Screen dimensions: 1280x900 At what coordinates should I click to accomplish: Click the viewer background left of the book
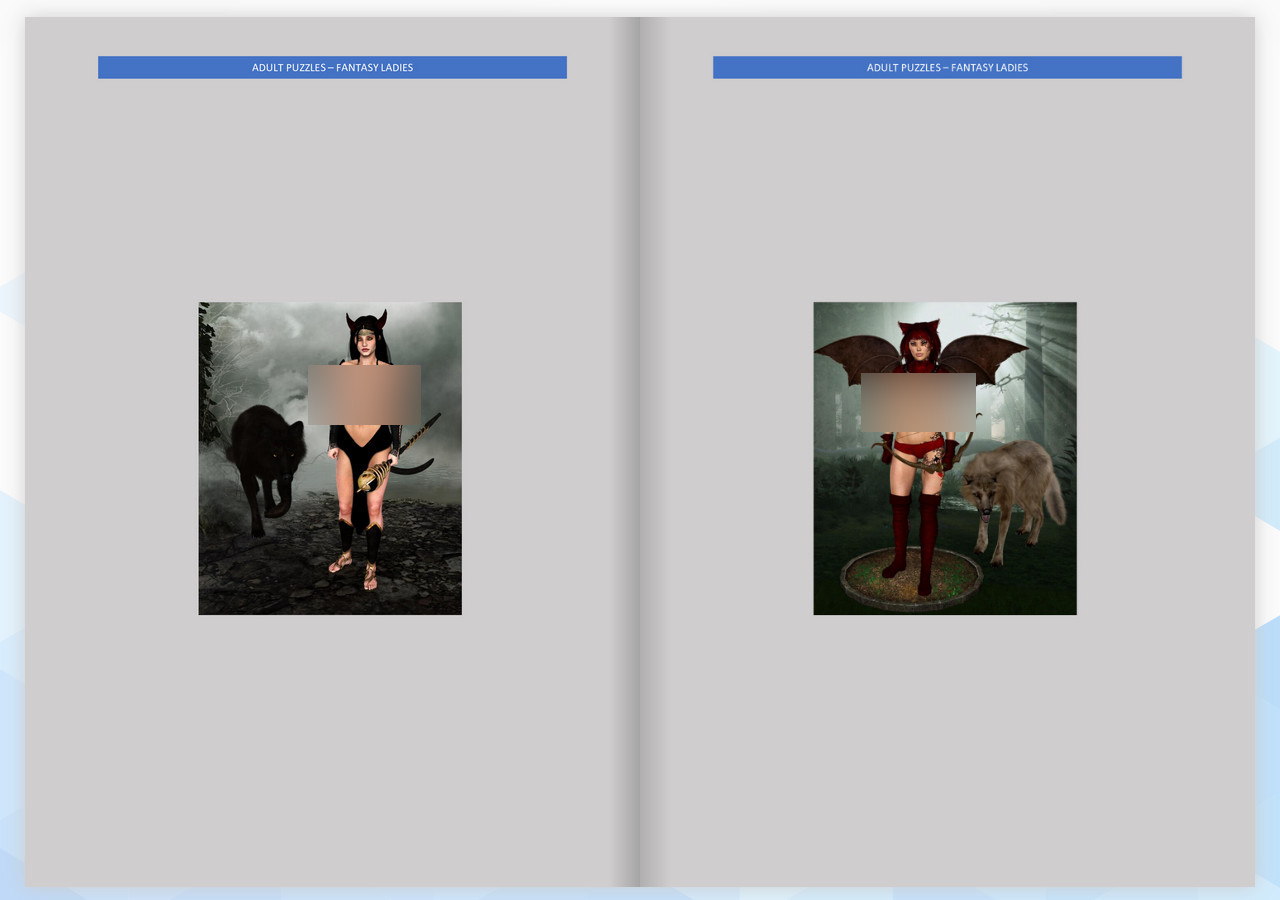pyautogui.click(x=12, y=450)
